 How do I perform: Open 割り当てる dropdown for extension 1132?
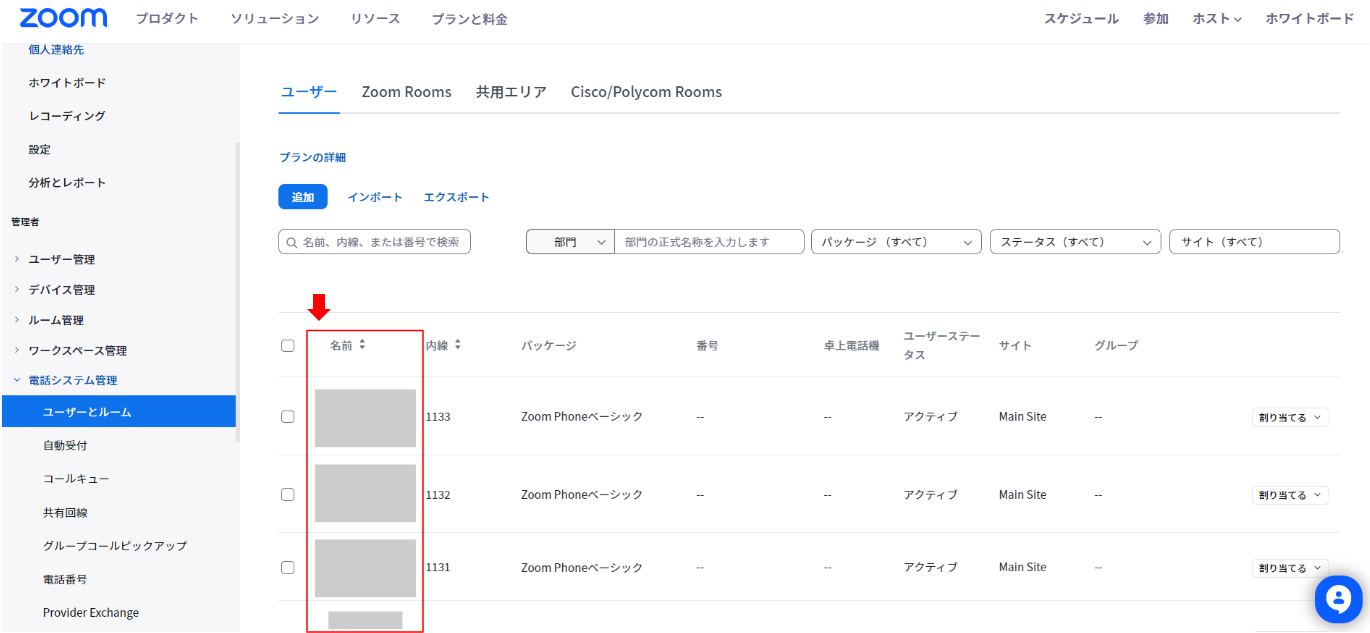click(1290, 495)
